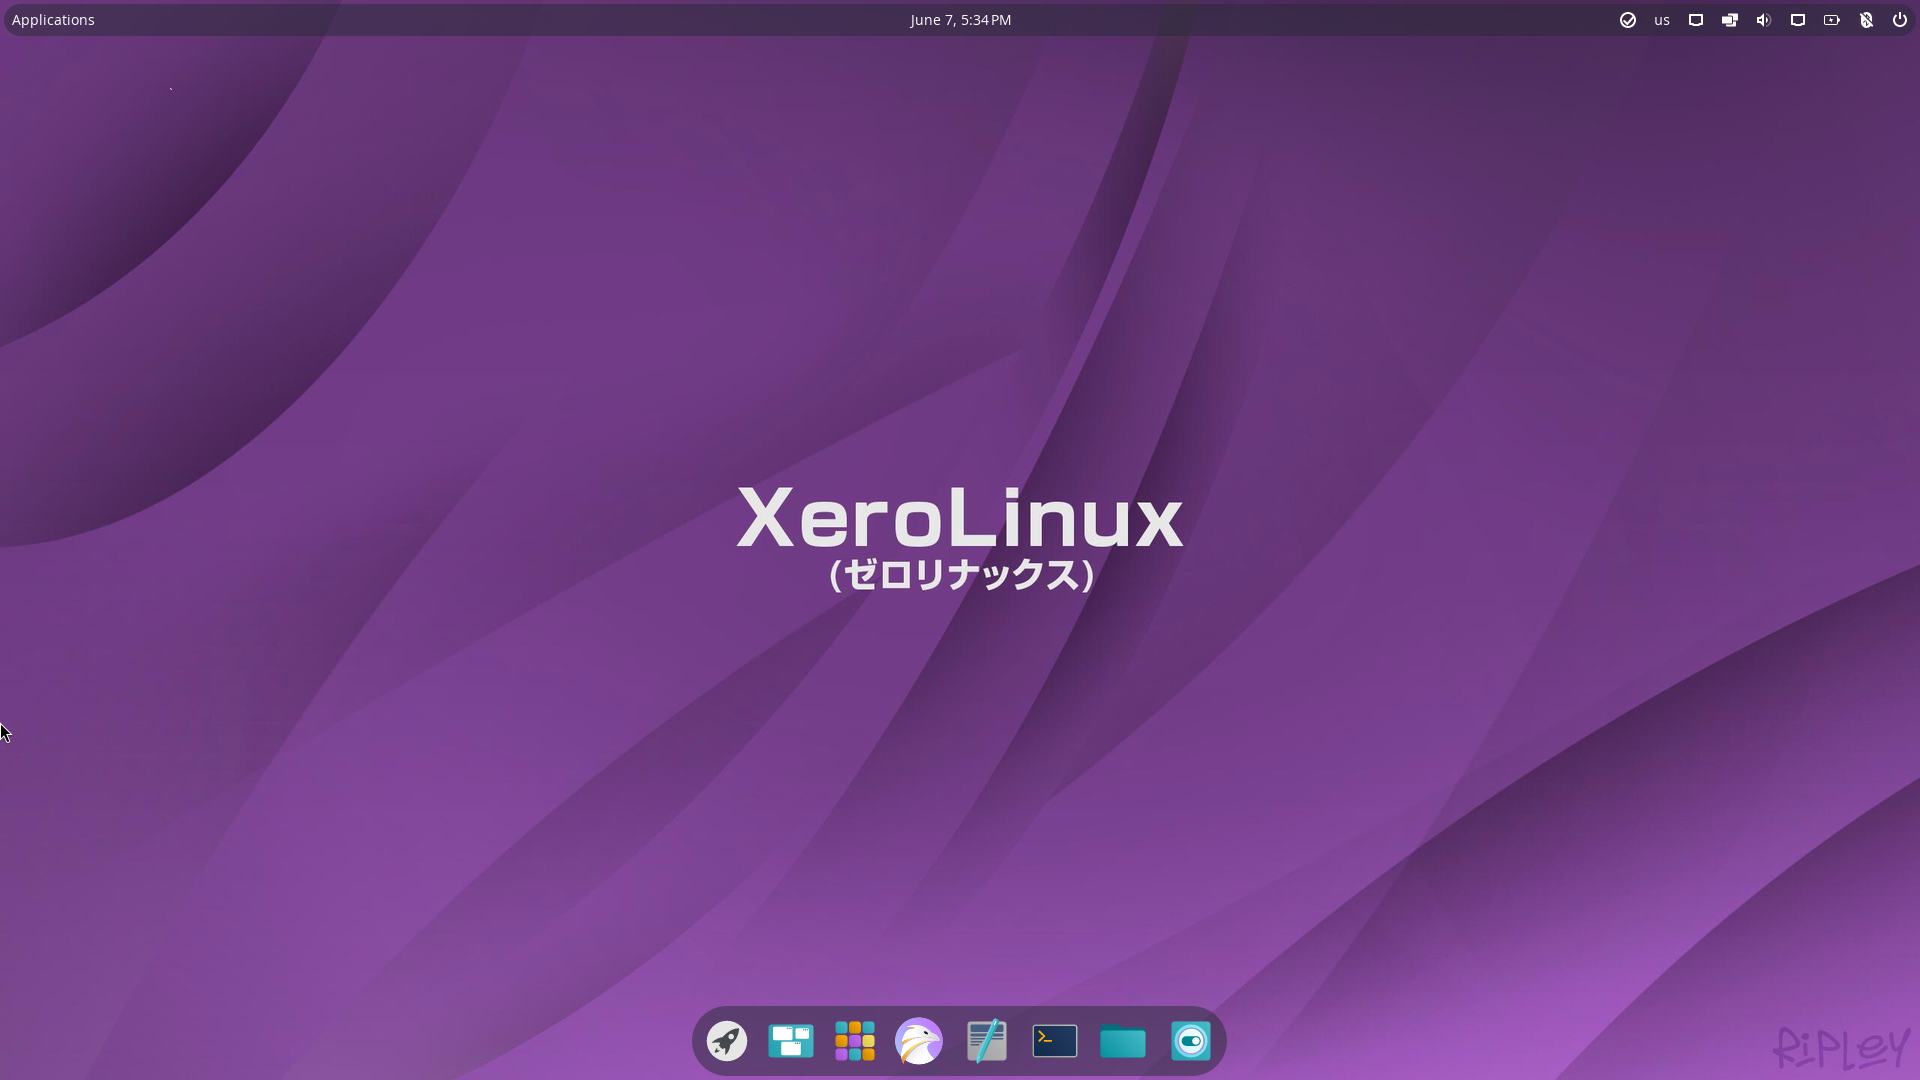Click the display tray icon right of the speaker

coord(1798,20)
